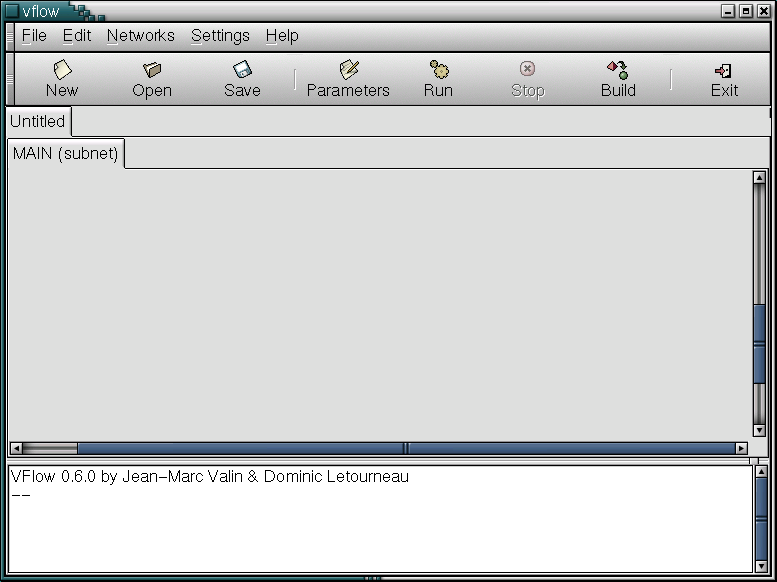The width and height of the screenshot is (777, 582).
Task: Click canvas horizontal scrollbar right arrow
Action: tap(741, 448)
